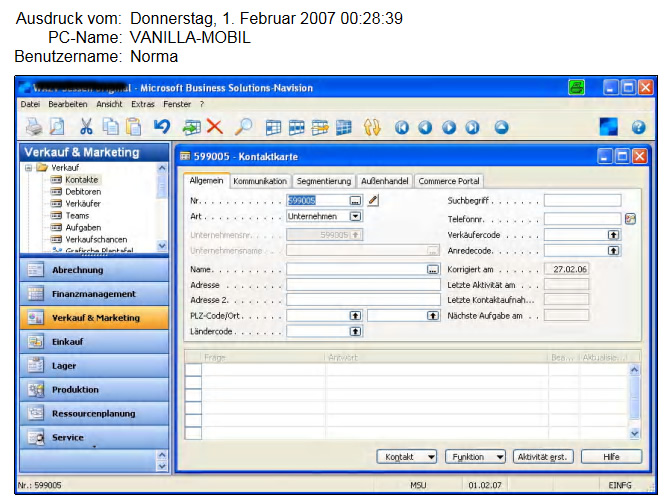Click the List up-arrow toolbar icon

tap(502, 127)
